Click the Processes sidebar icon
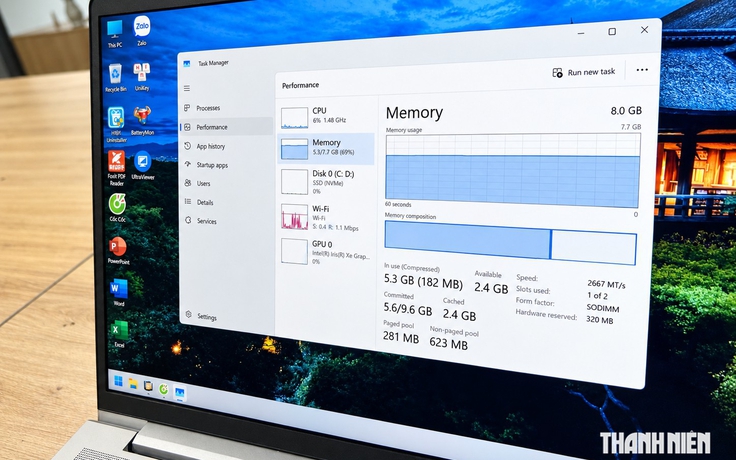The image size is (736, 460). (x=187, y=108)
